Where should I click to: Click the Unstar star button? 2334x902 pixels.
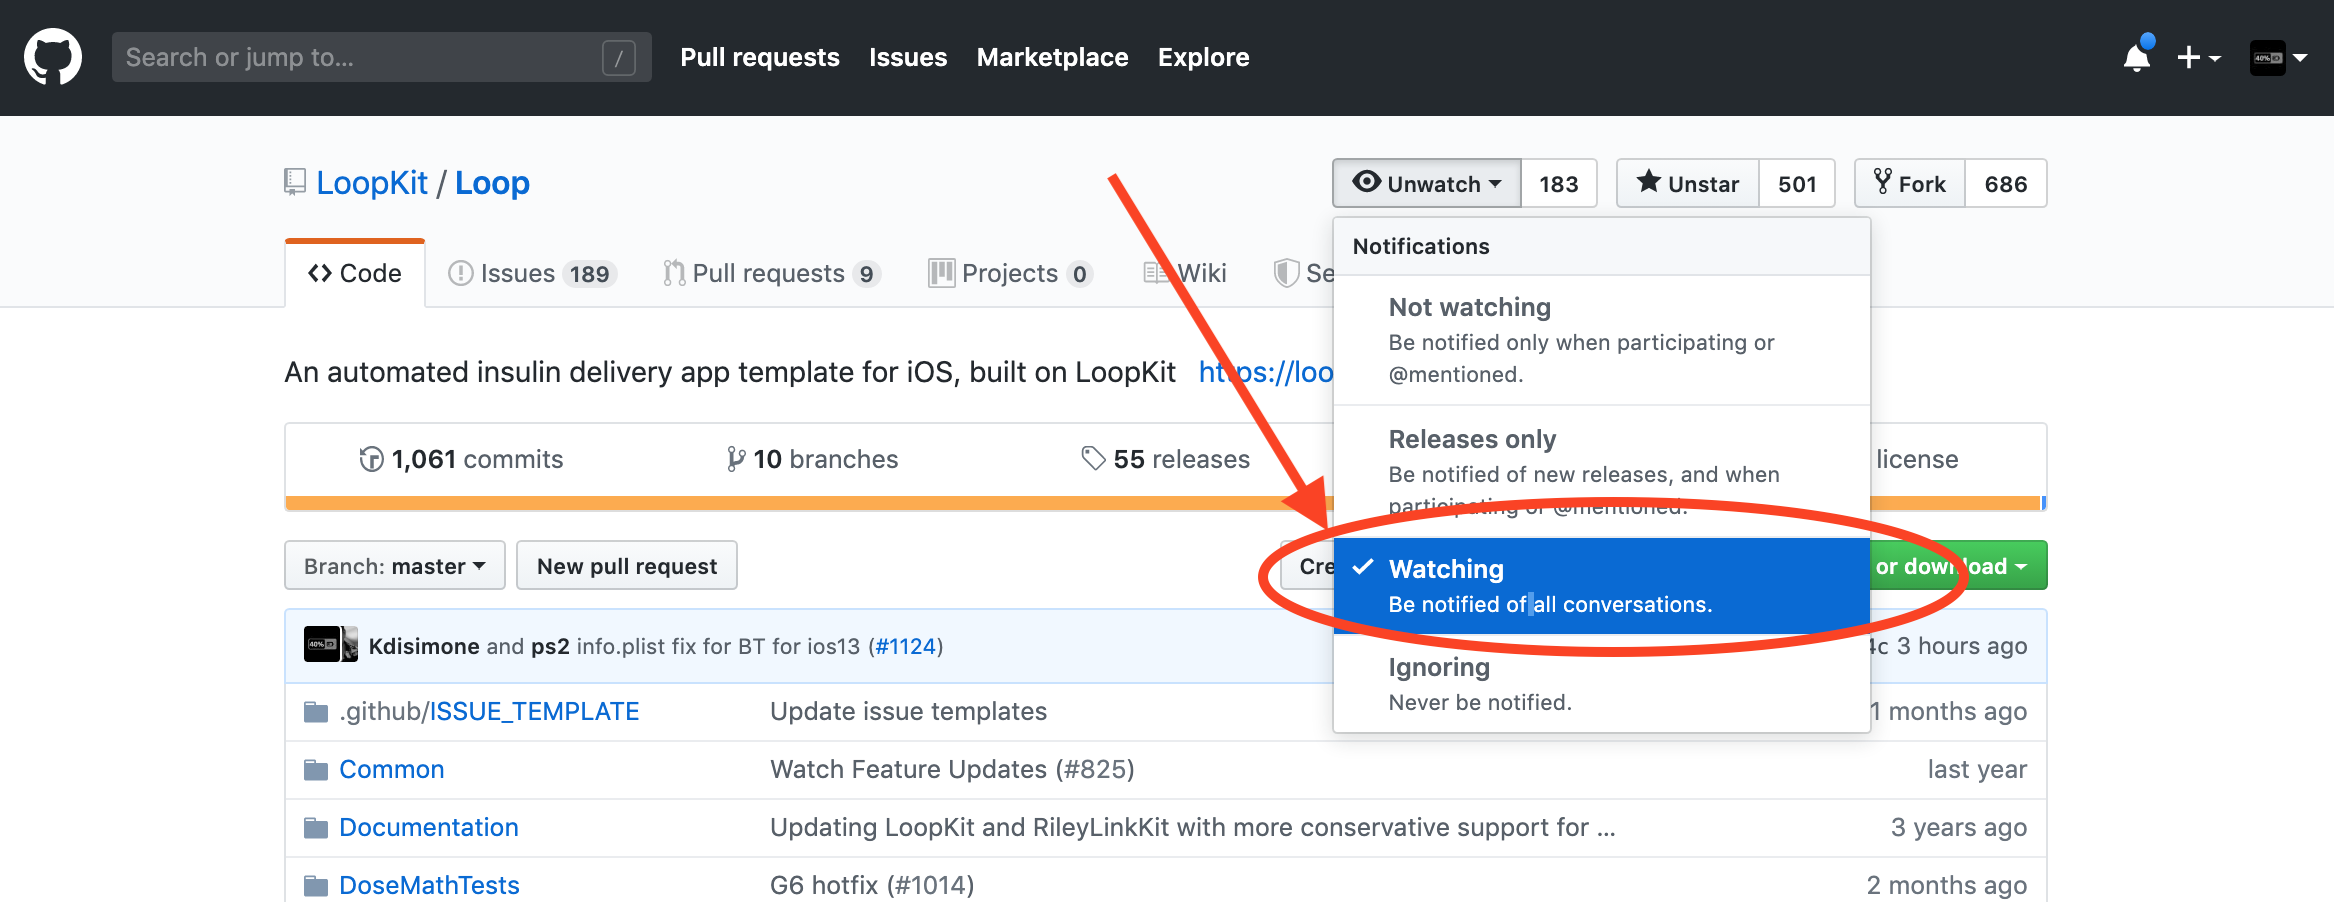pyautogui.click(x=1688, y=183)
